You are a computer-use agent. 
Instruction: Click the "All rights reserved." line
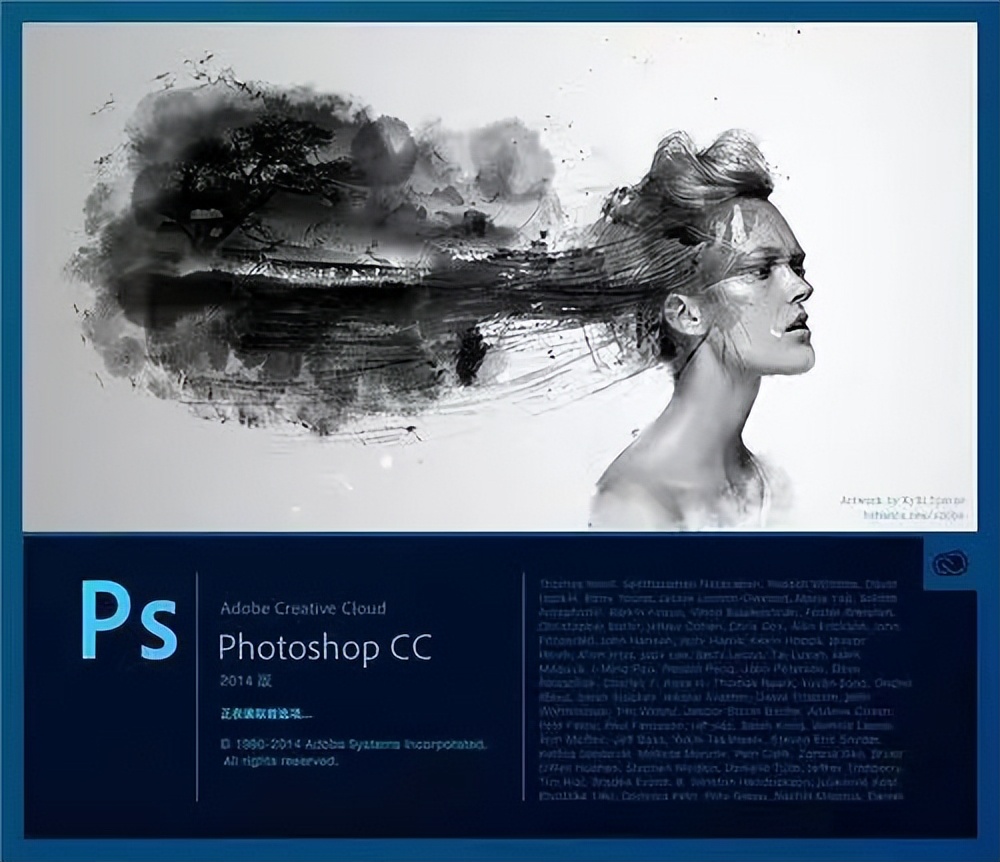tap(280, 761)
